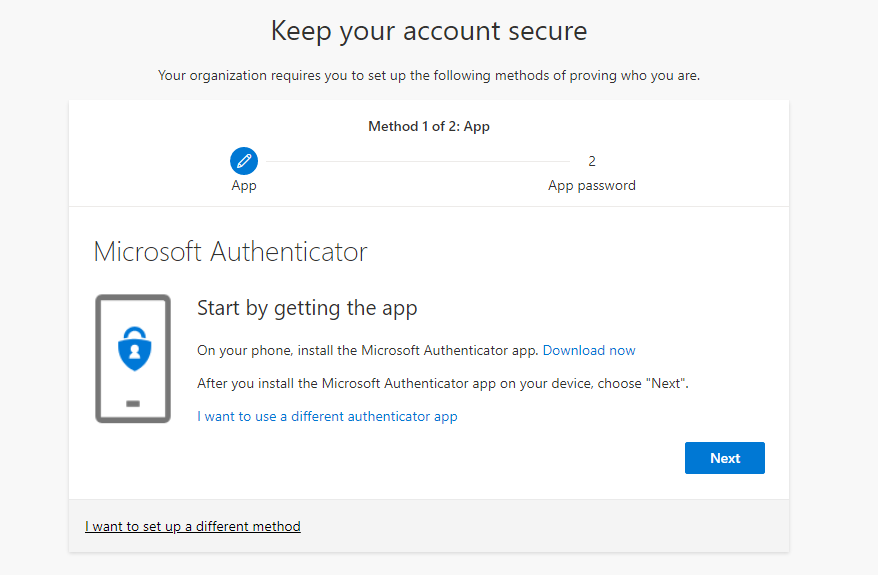
Task: Click the progress line between steps
Action: point(418,161)
